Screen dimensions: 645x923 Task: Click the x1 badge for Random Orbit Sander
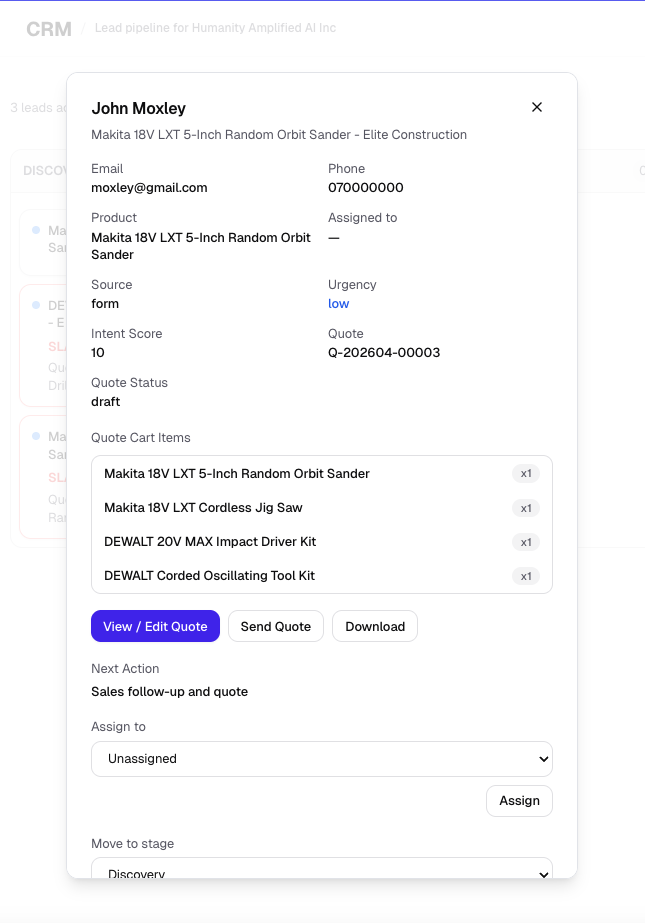(526, 474)
